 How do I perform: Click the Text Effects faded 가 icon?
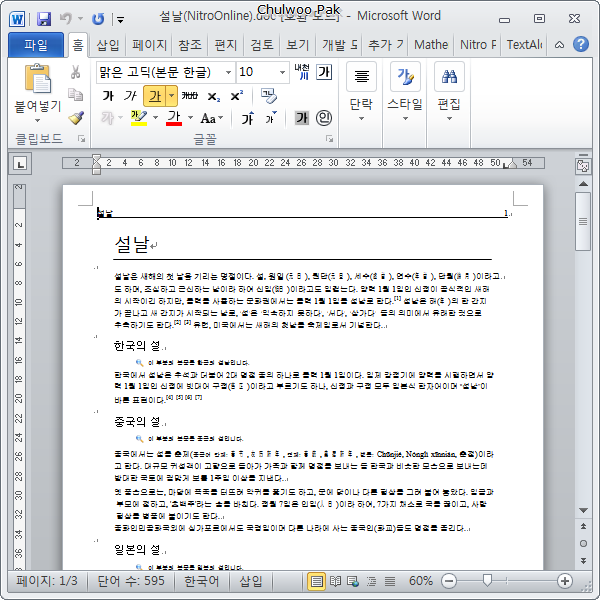[108, 118]
